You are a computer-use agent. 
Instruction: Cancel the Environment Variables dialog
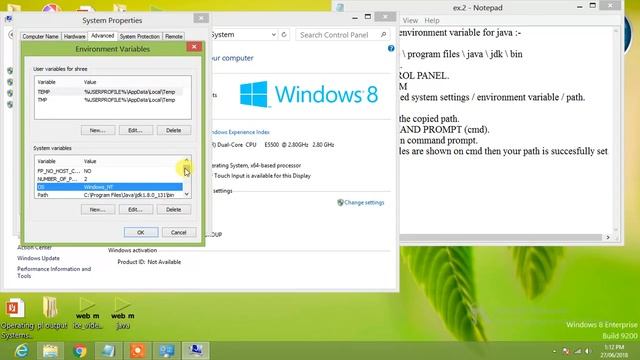tap(179, 232)
